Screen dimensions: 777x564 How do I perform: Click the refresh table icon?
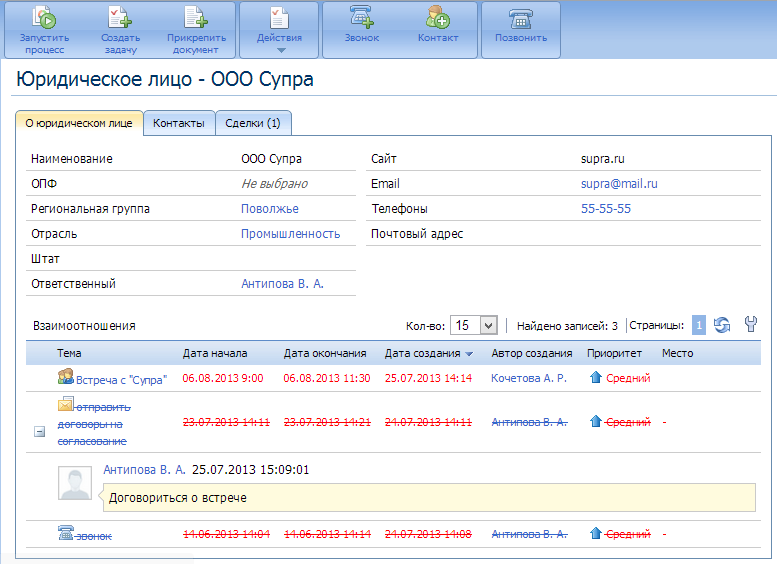pyautogui.click(x=722, y=325)
